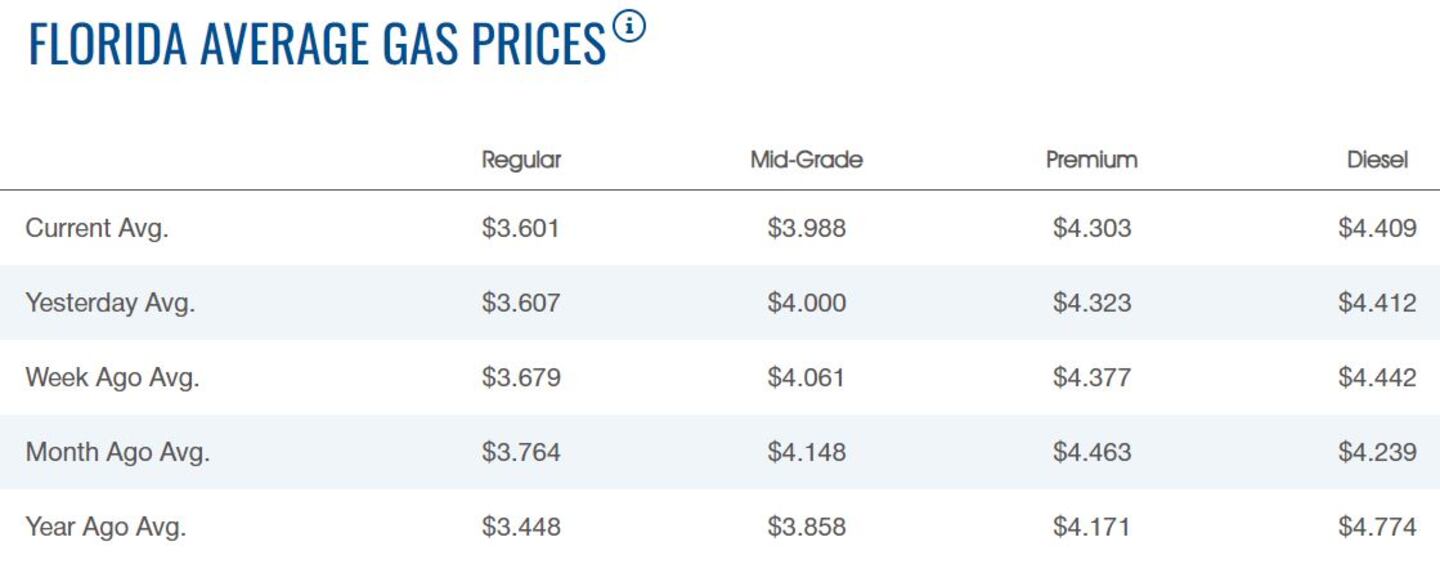The width and height of the screenshot is (1440, 582).
Task: Select the Premium column header
Action: pyautogui.click(x=1091, y=159)
